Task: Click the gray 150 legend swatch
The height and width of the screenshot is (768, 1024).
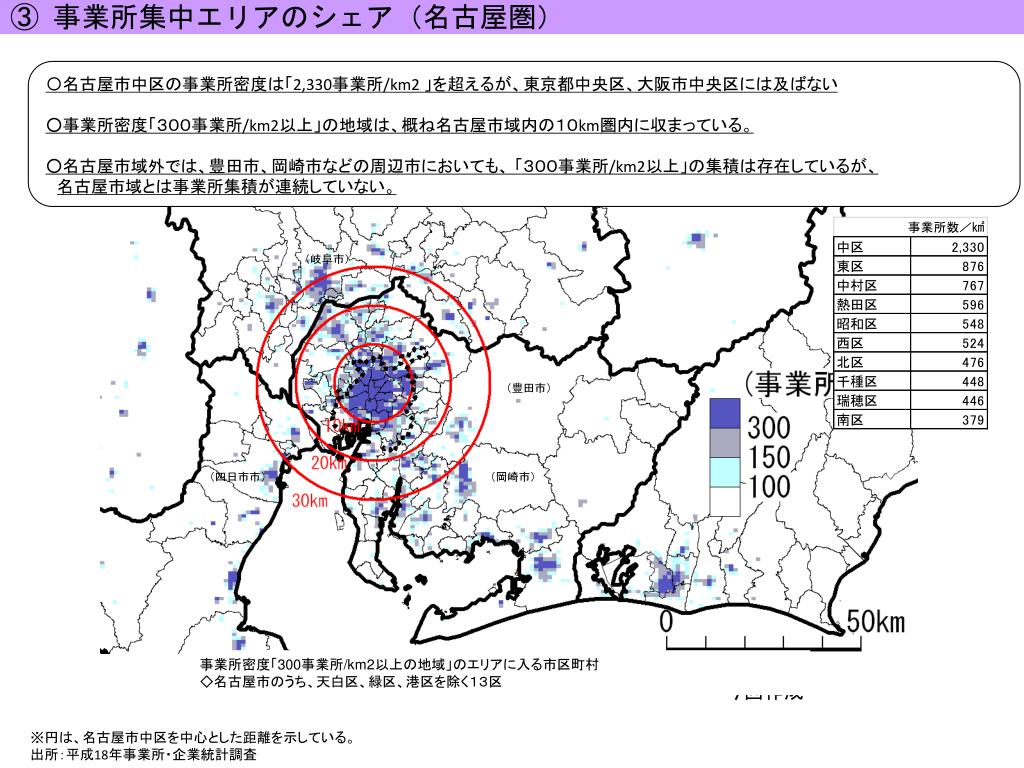Action: (x=725, y=443)
